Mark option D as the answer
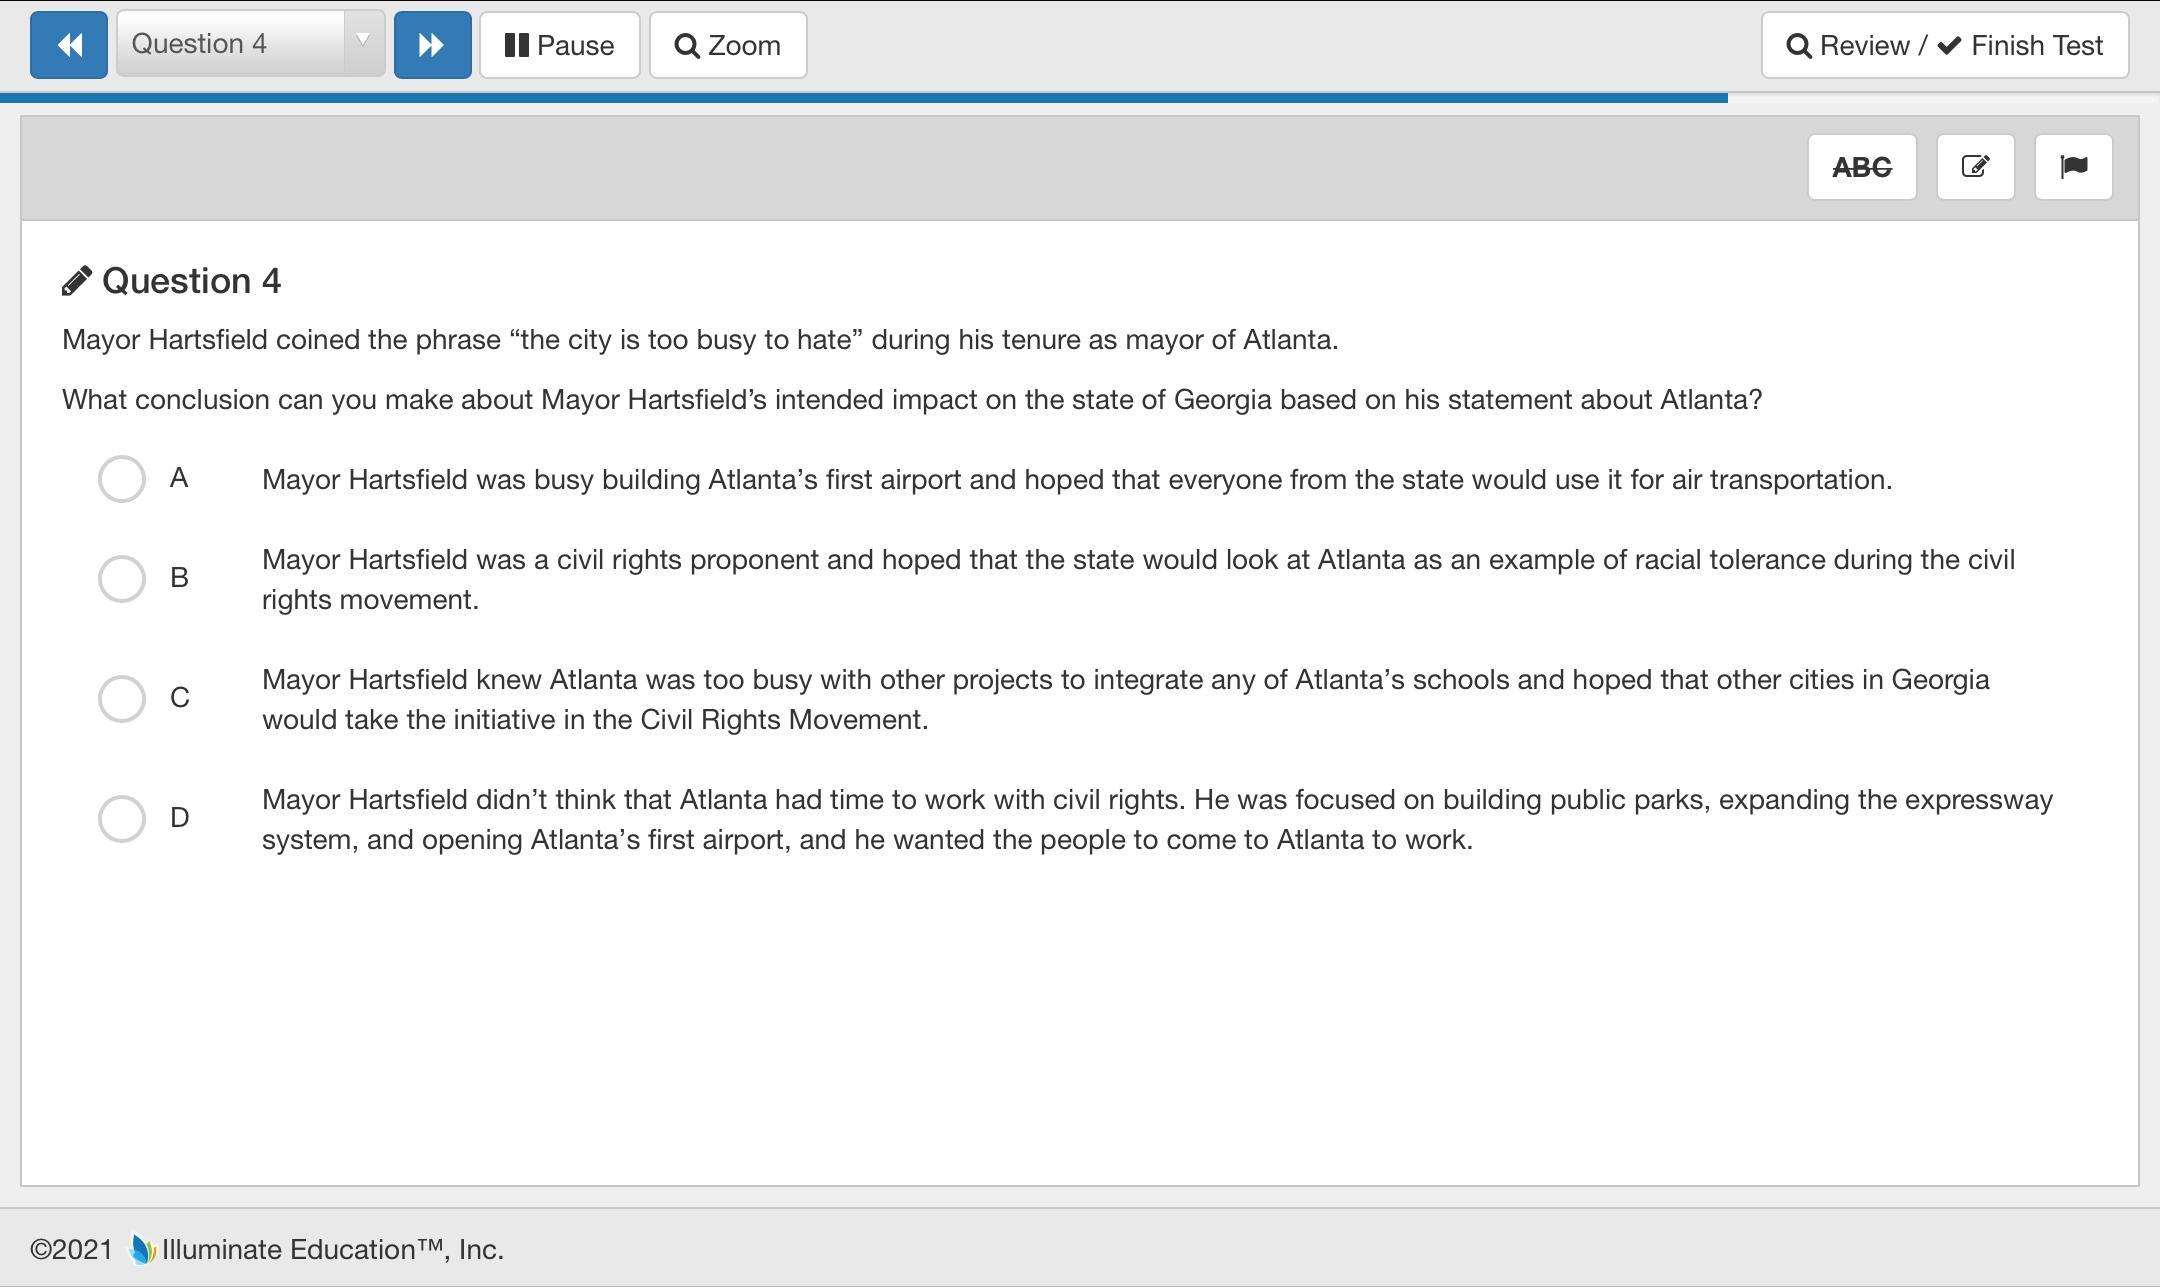Image resolution: width=2160 pixels, height=1287 pixels. coord(122,818)
